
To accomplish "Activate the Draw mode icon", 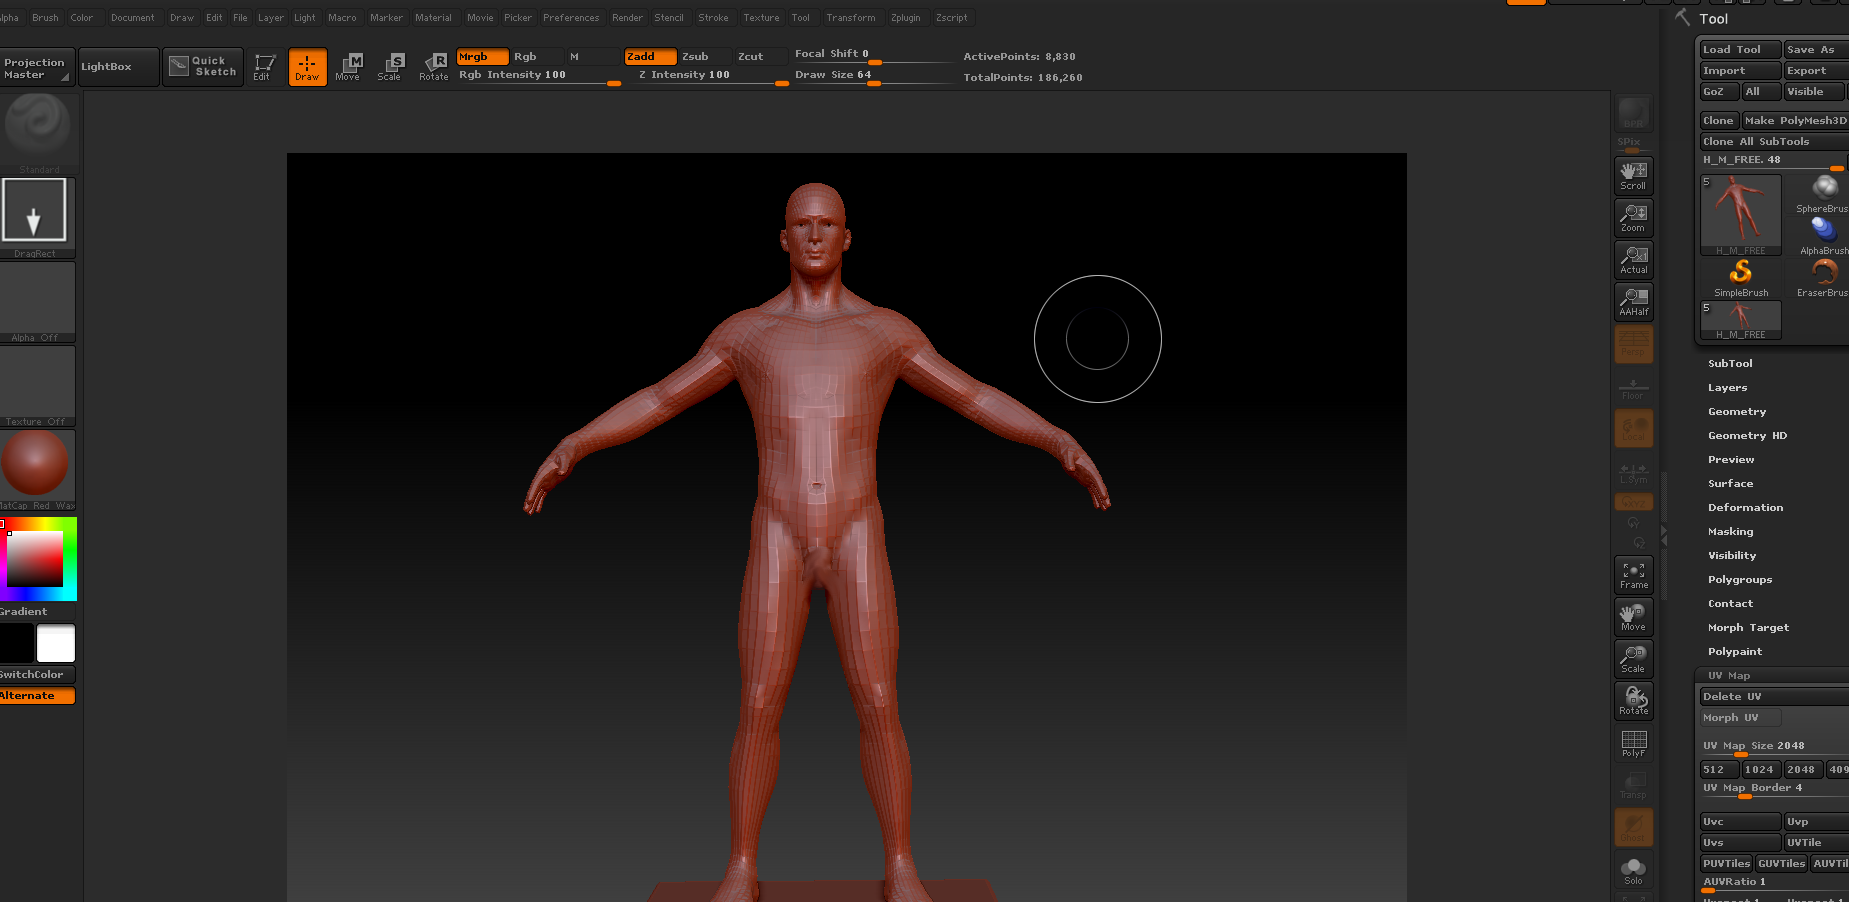I will pyautogui.click(x=307, y=67).
